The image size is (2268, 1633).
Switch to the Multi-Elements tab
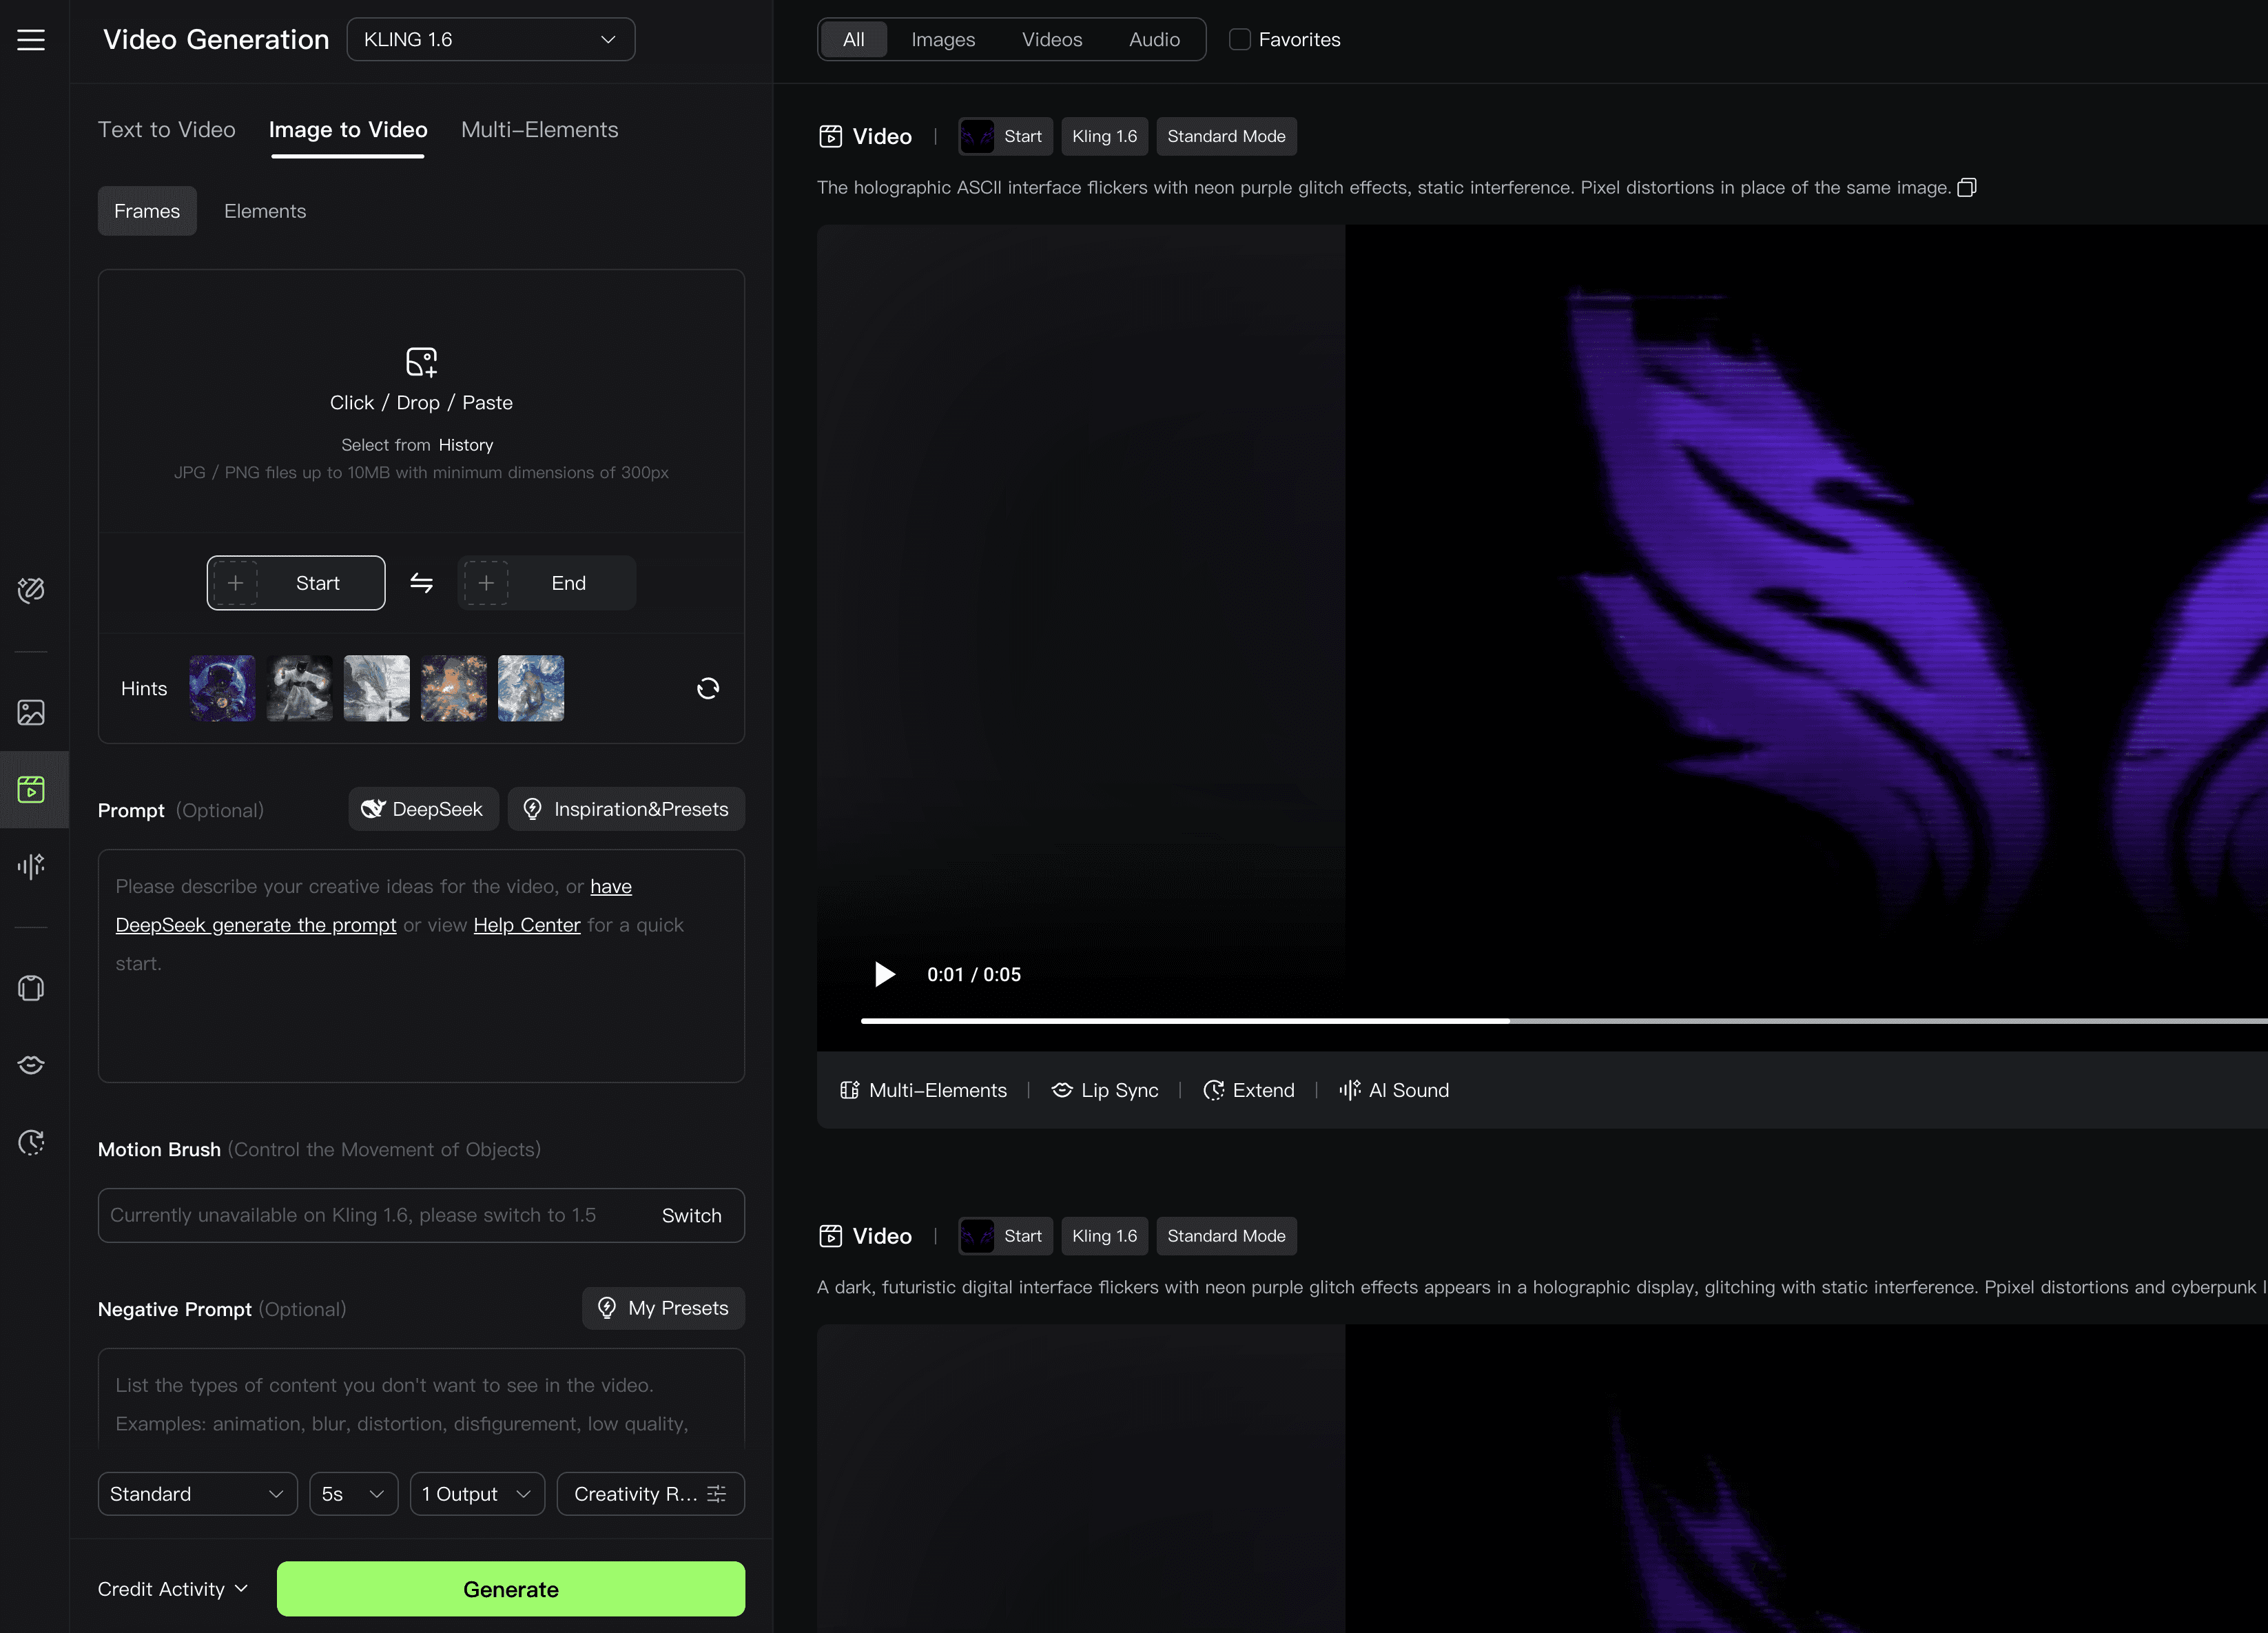click(540, 130)
